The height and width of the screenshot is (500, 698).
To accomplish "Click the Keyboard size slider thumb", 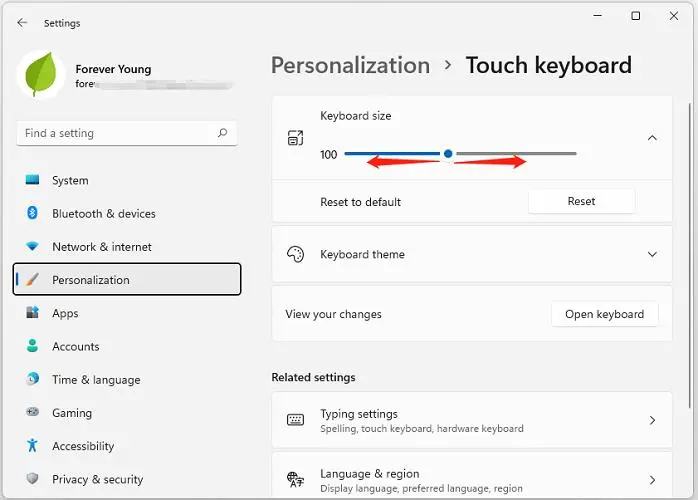I will (x=448, y=154).
